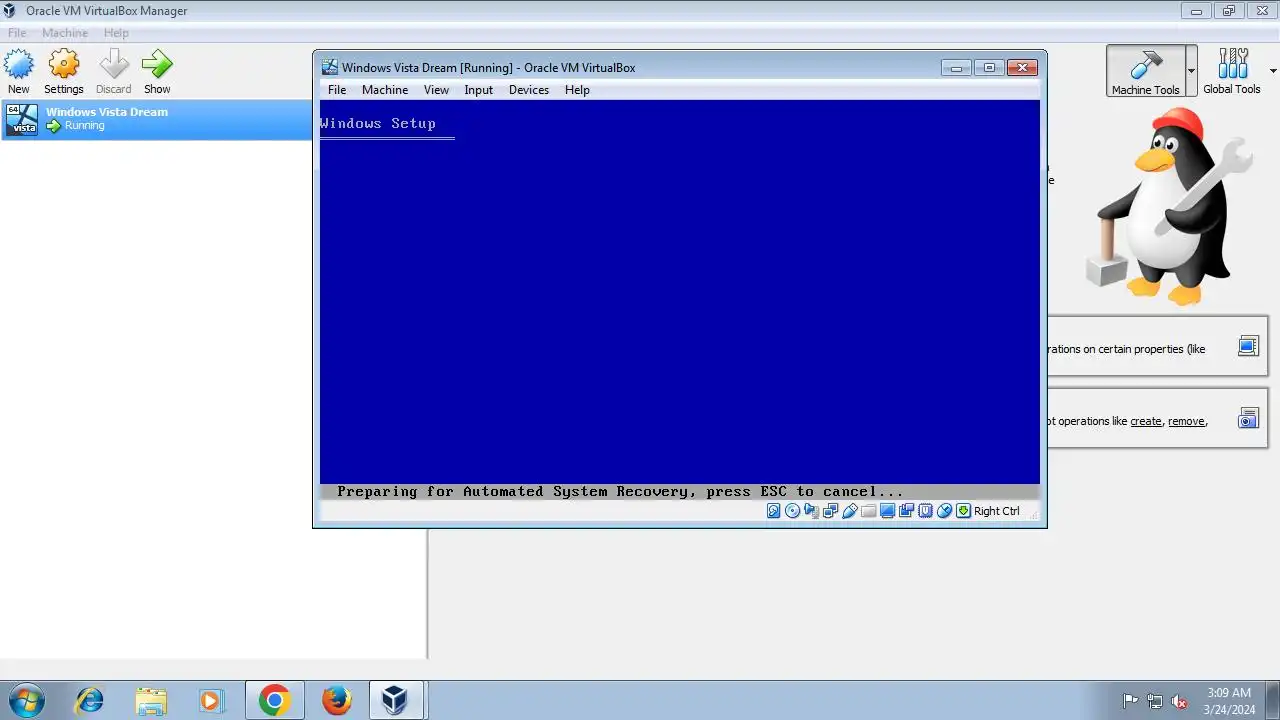Open View menu in VM window

(x=436, y=90)
